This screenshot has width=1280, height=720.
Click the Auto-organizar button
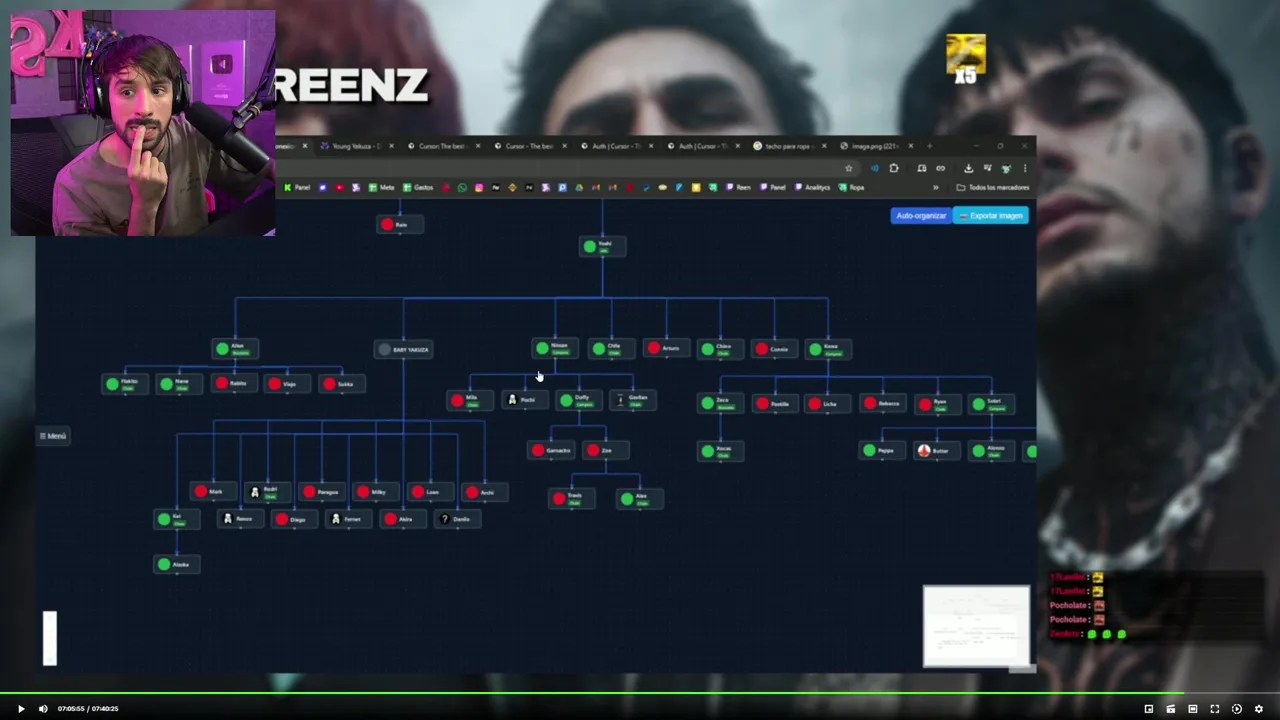pos(921,215)
